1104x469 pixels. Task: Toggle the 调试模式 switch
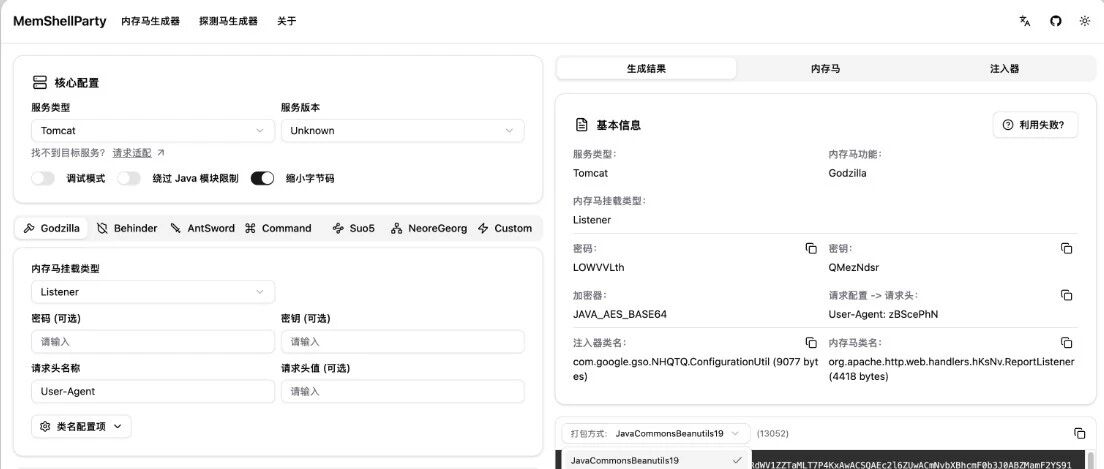tap(43, 179)
